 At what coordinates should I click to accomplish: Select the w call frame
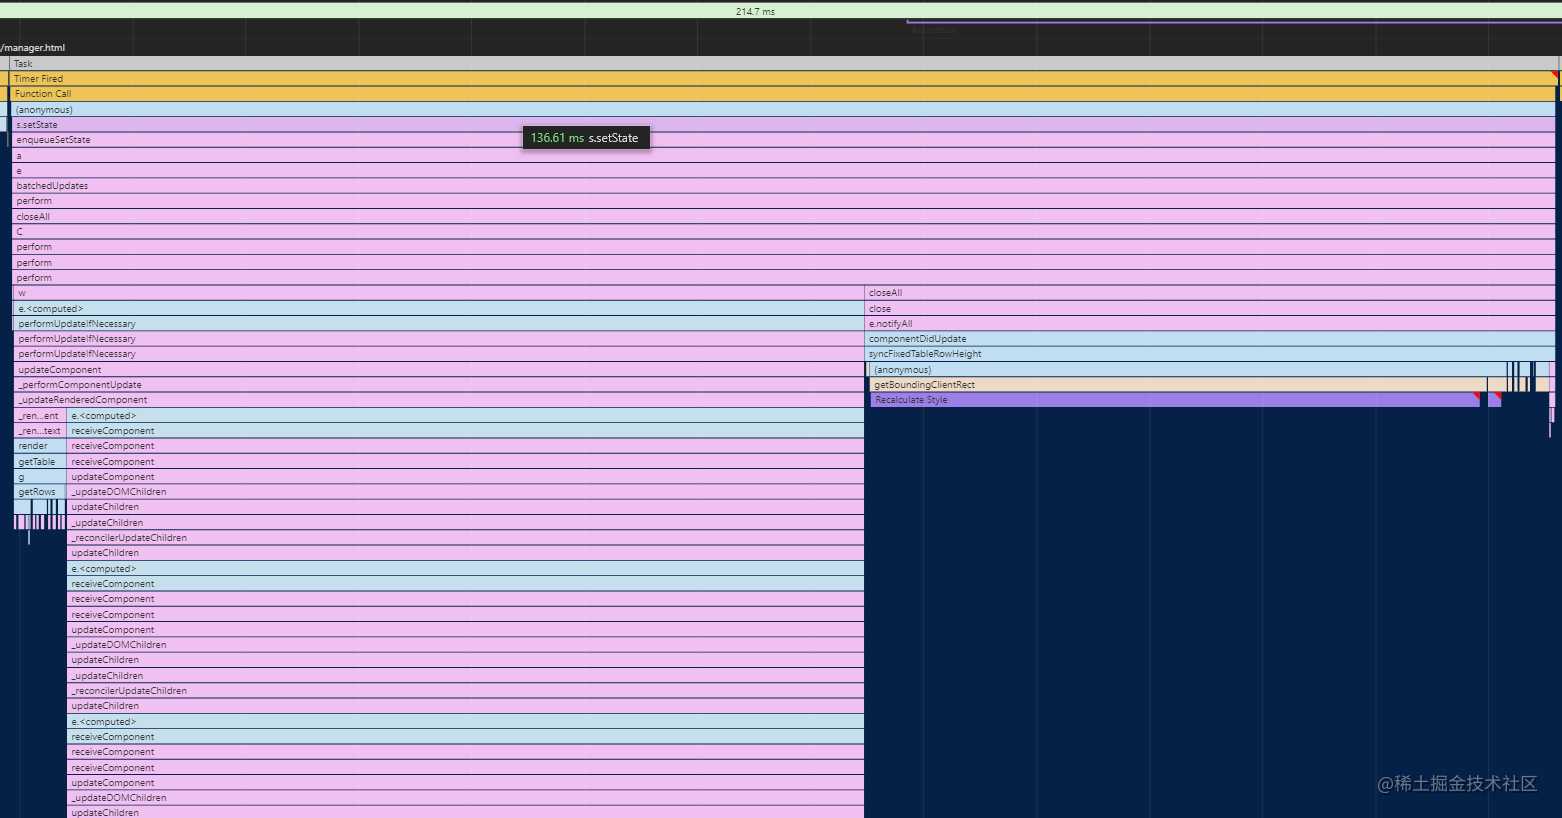[x=438, y=293]
